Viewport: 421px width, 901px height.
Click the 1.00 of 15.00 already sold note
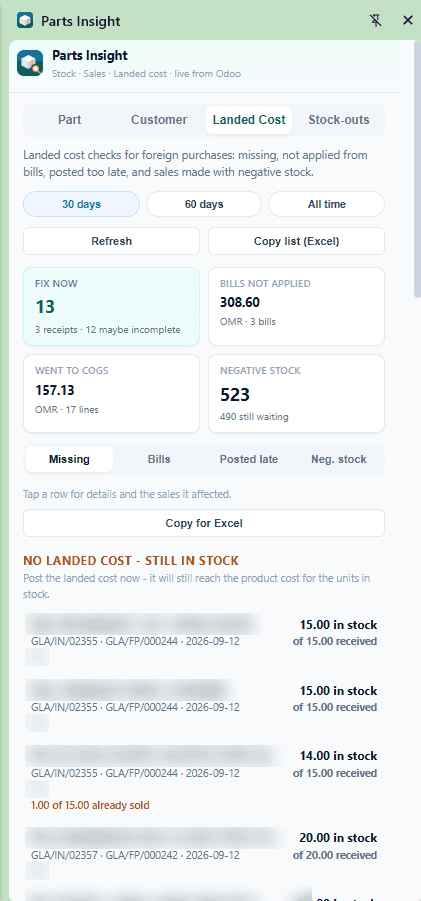point(90,805)
